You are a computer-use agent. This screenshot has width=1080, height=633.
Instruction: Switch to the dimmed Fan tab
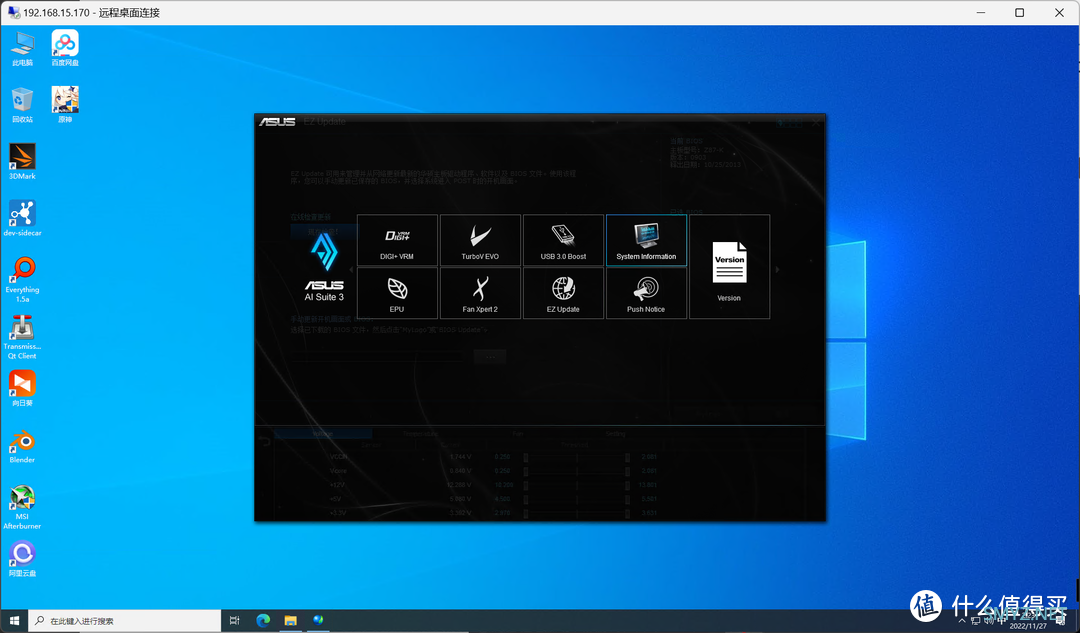(518, 434)
